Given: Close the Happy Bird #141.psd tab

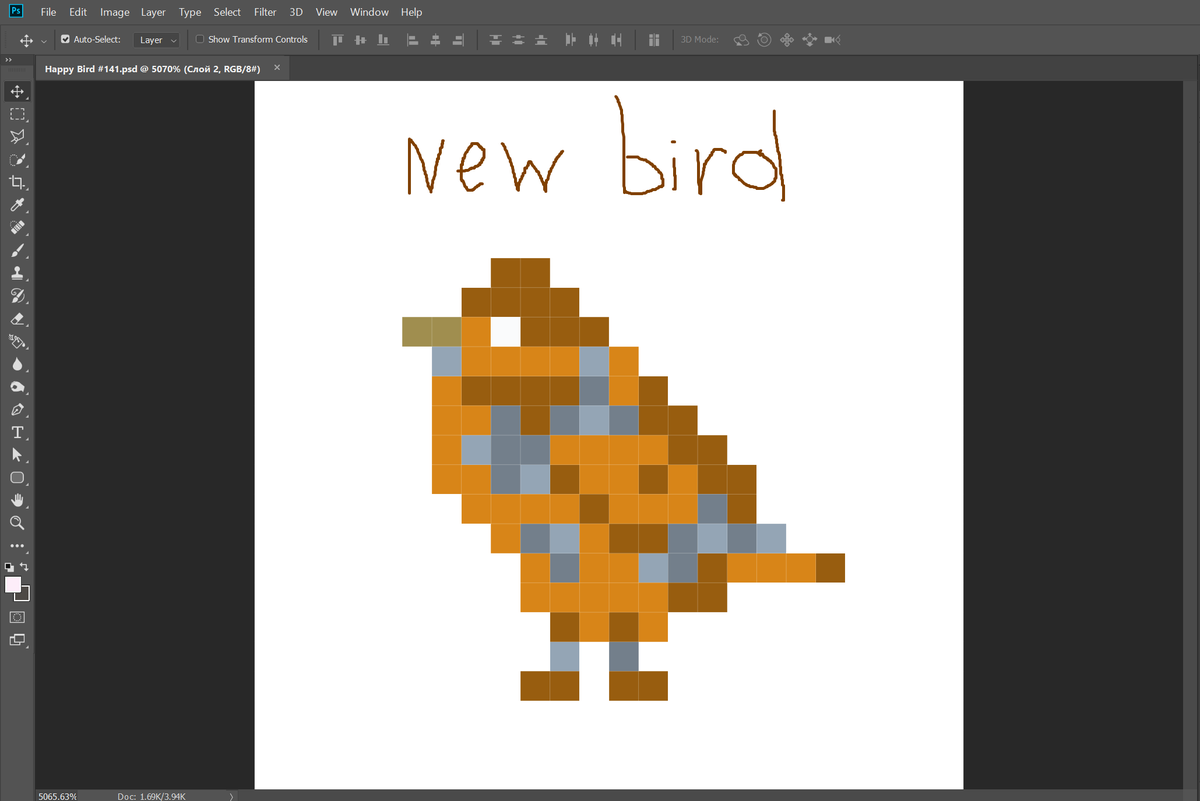Looking at the screenshot, I should click(277, 67).
